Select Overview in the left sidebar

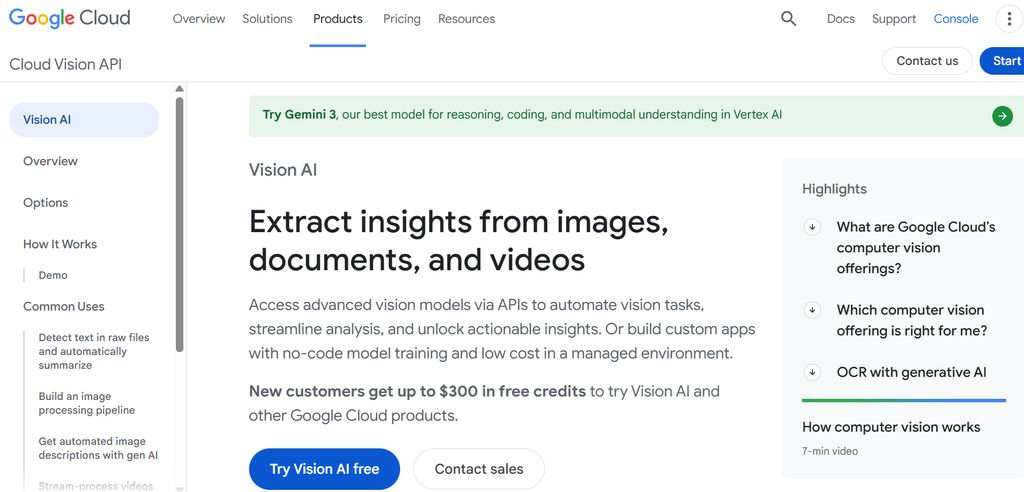(50, 161)
